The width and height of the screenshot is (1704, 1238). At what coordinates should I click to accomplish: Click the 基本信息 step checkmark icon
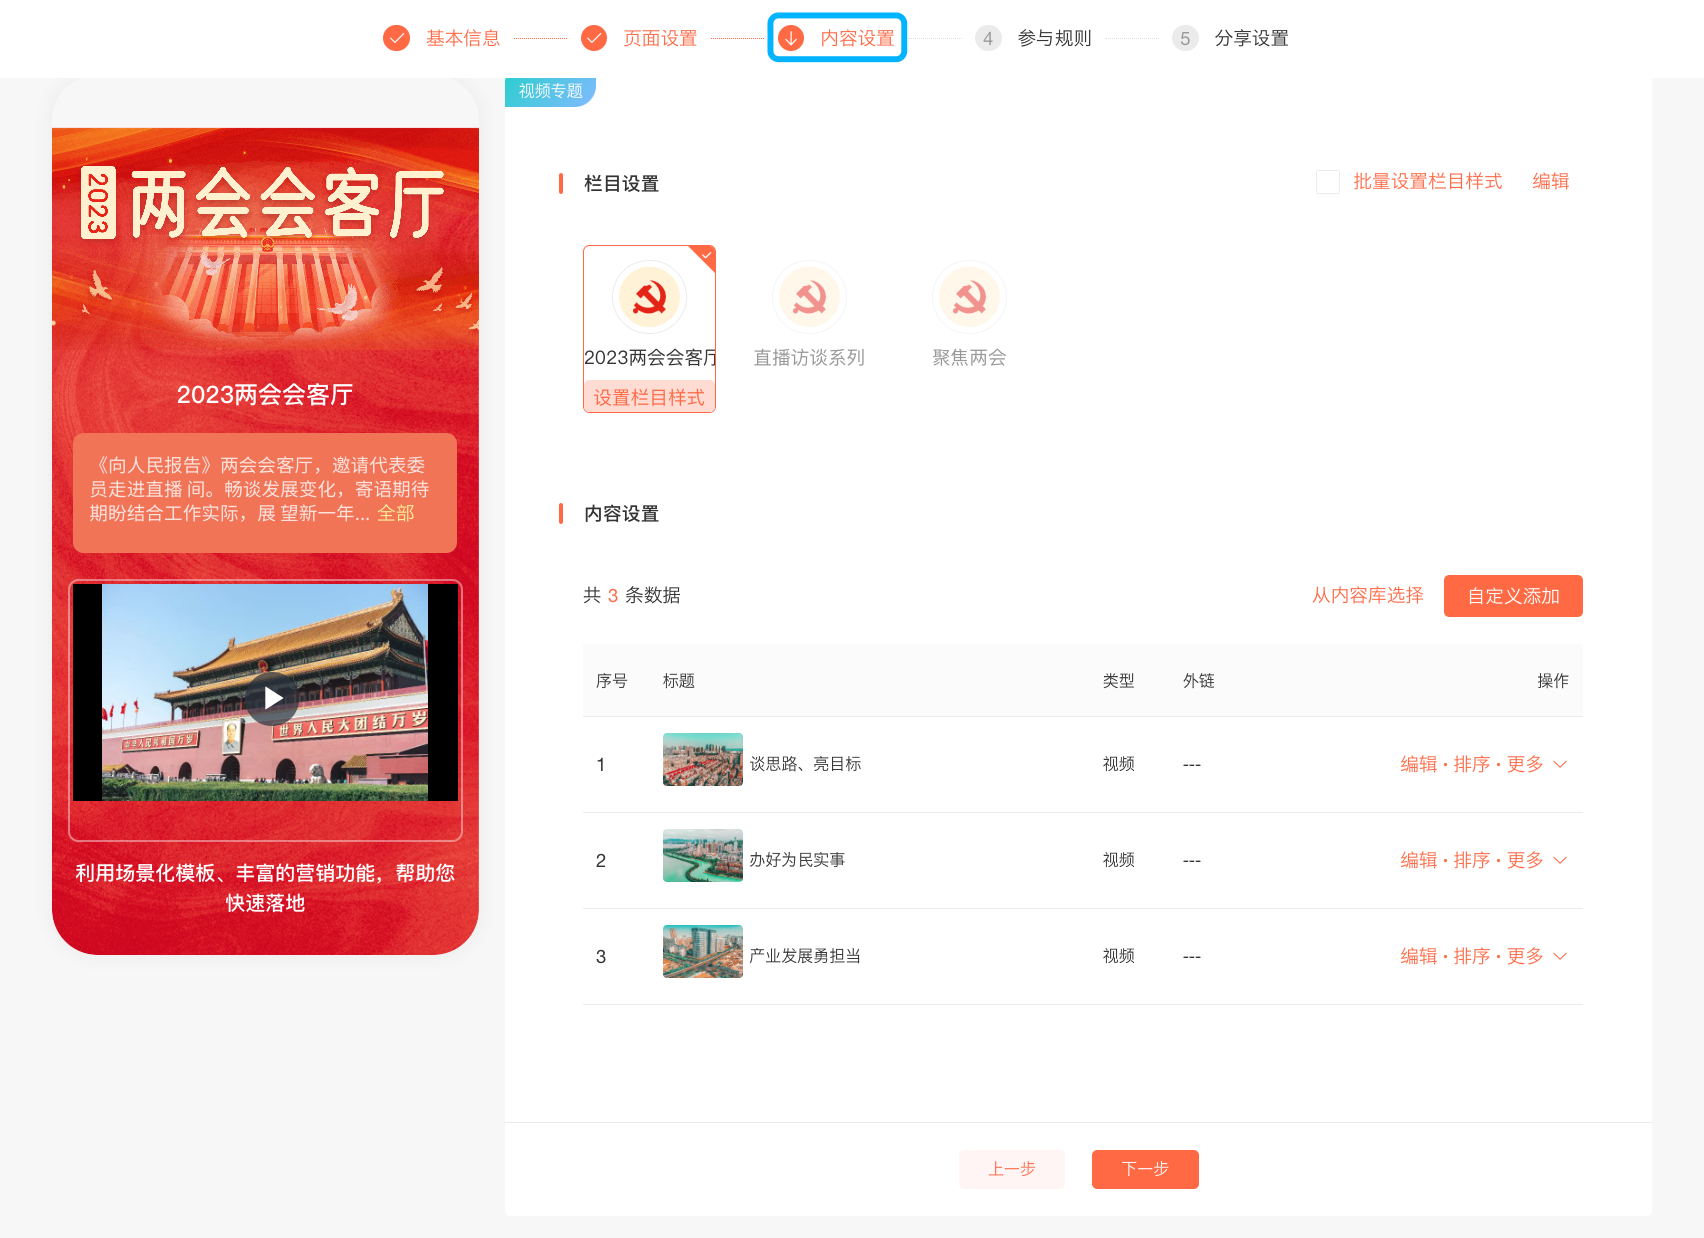[397, 38]
